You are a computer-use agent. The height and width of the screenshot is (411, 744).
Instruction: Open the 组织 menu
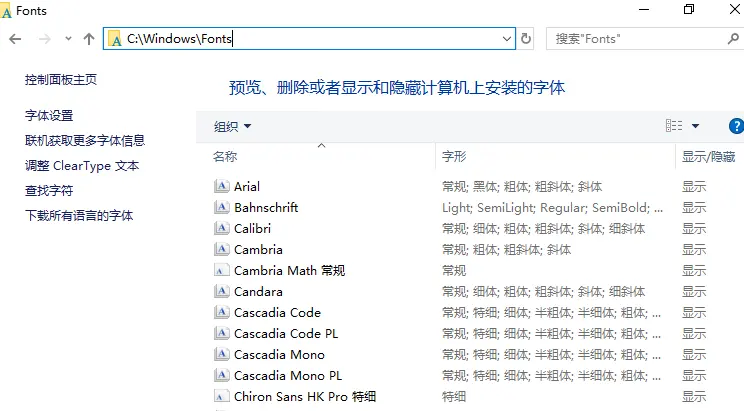click(x=232, y=127)
